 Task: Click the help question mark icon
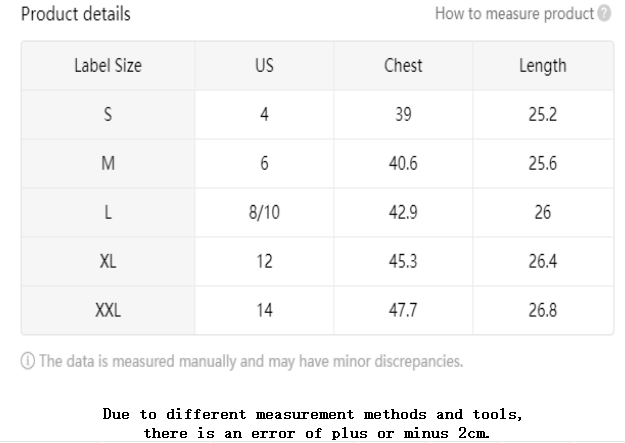click(604, 13)
